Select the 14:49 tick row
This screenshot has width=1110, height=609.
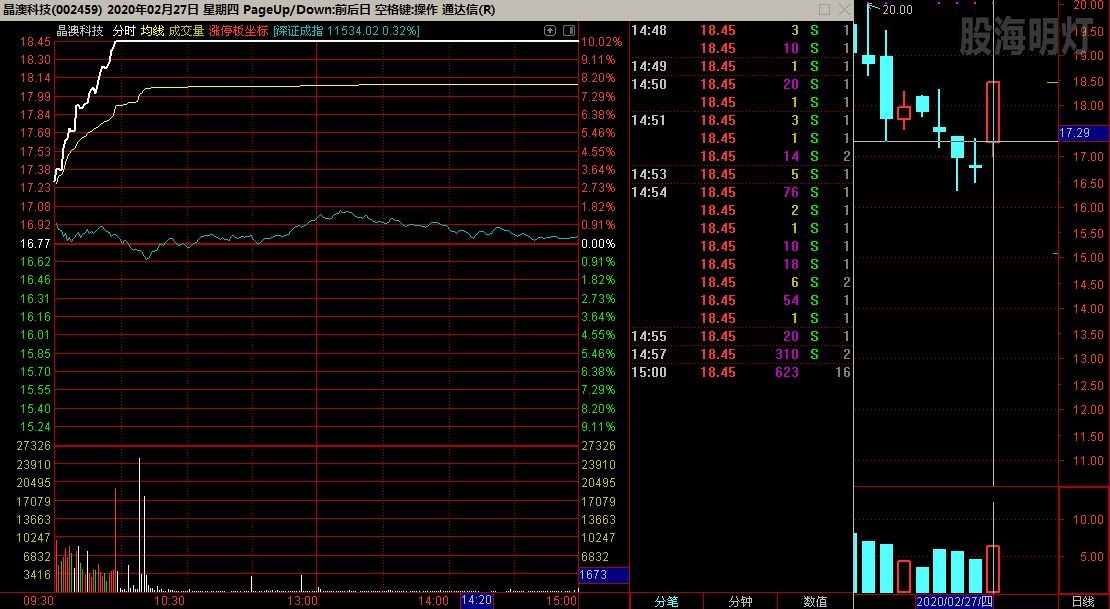[x=740, y=66]
